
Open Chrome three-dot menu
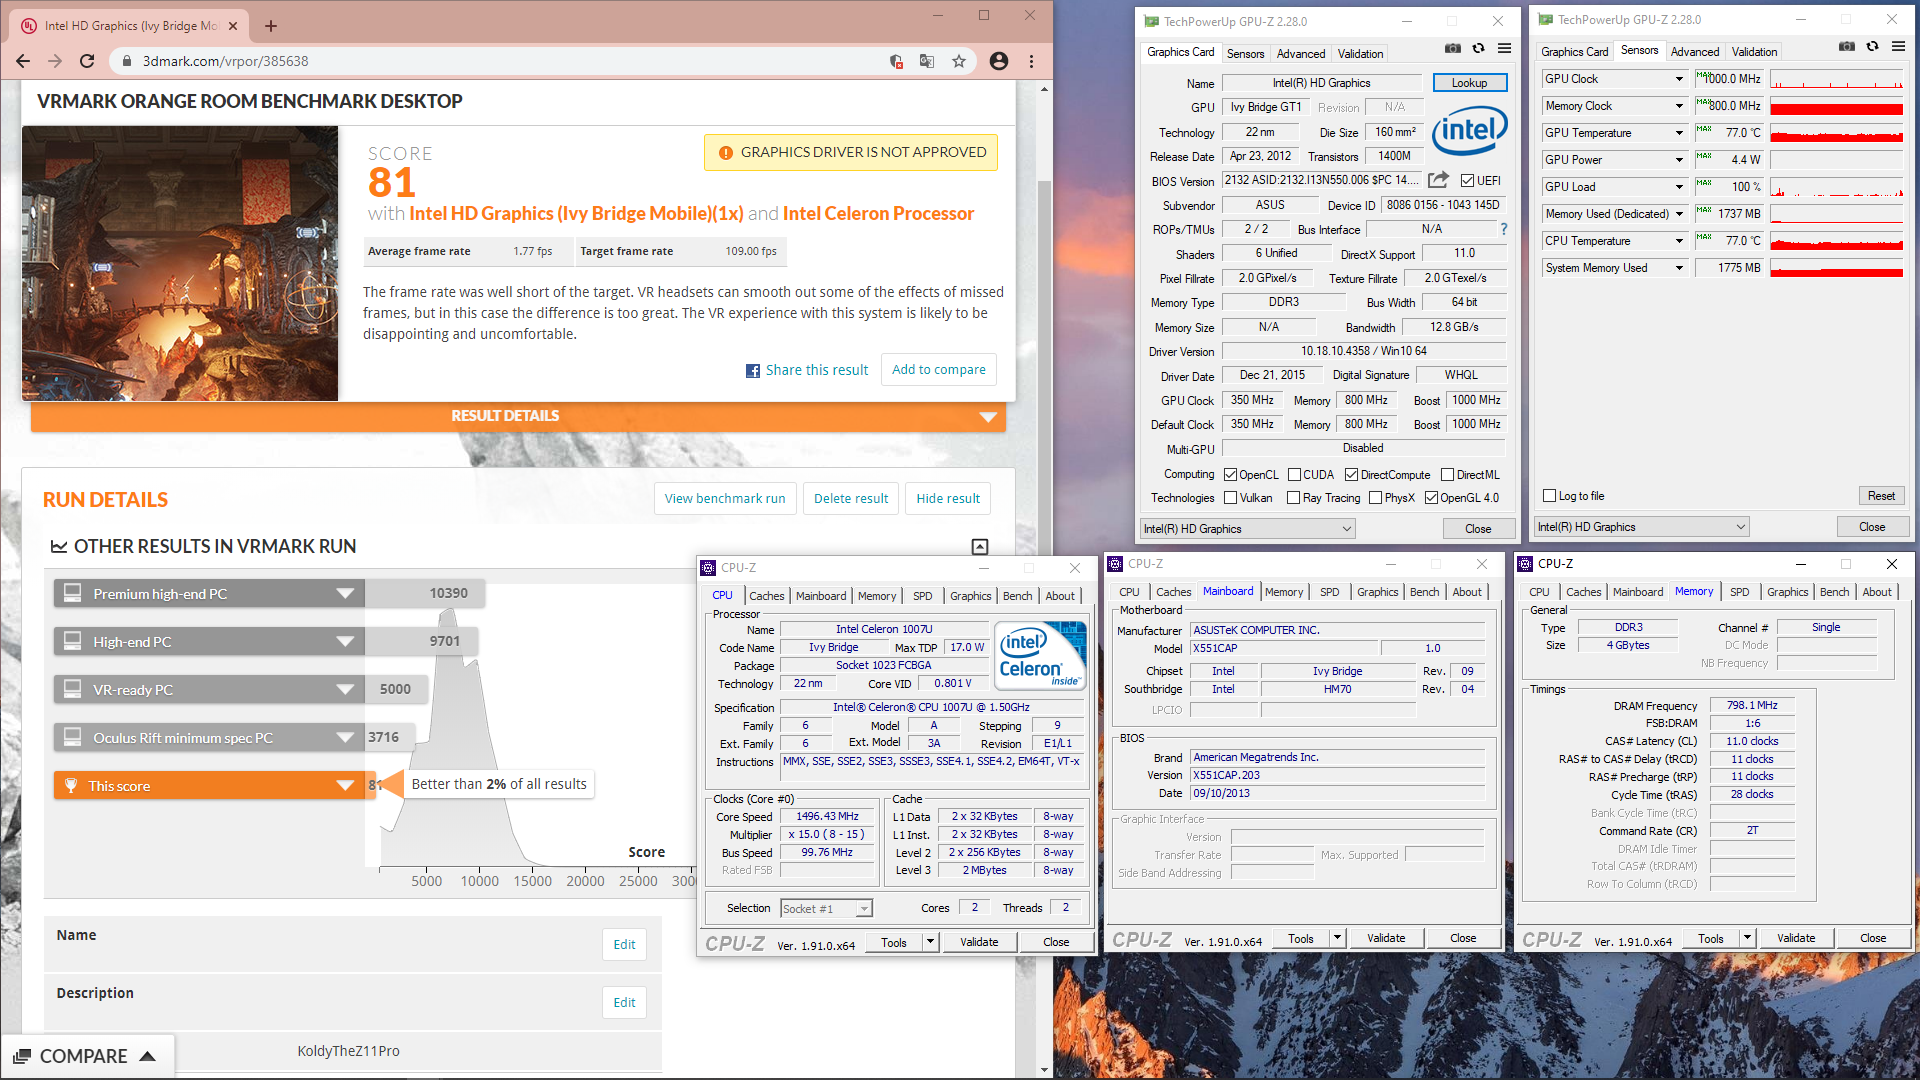point(1031,61)
